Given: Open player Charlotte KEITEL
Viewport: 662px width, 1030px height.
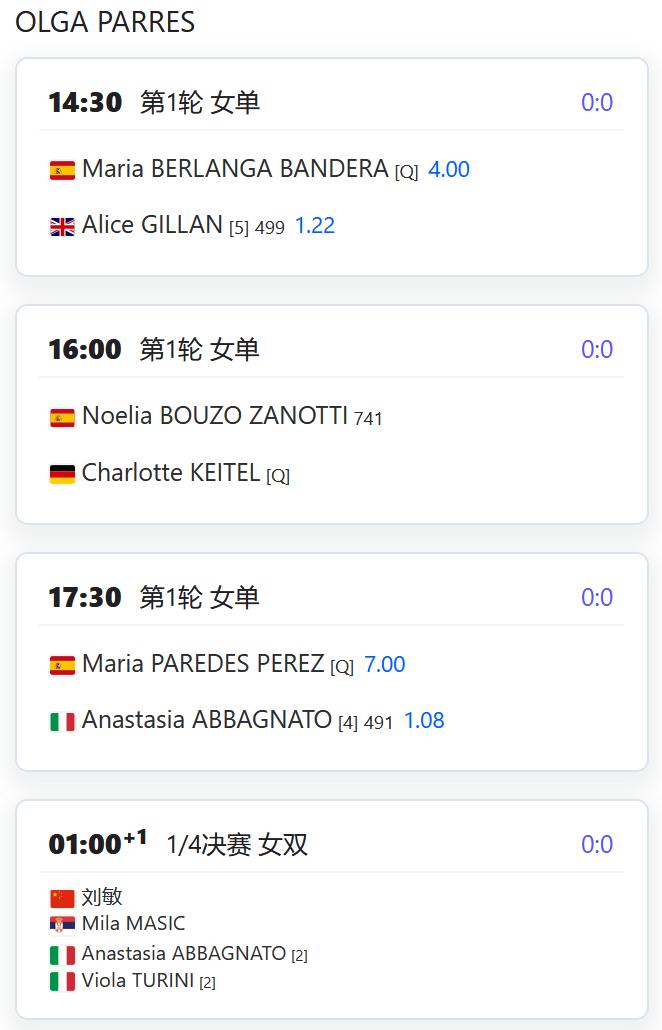Looking at the screenshot, I should (171, 472).
